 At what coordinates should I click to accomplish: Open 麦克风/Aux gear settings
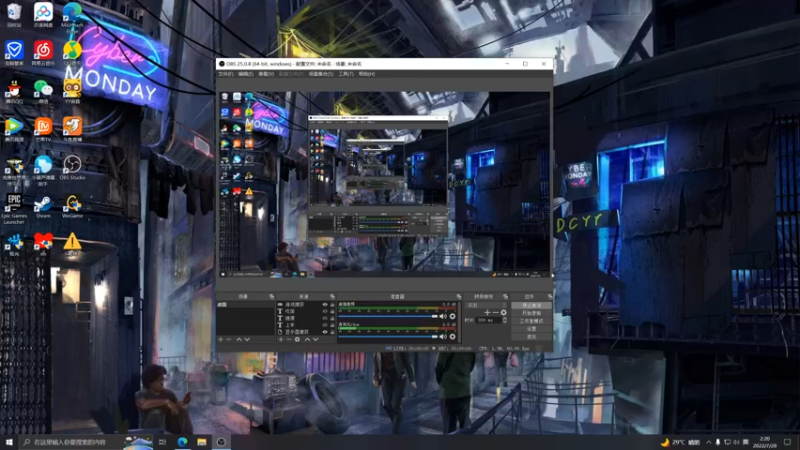[452, 336]
